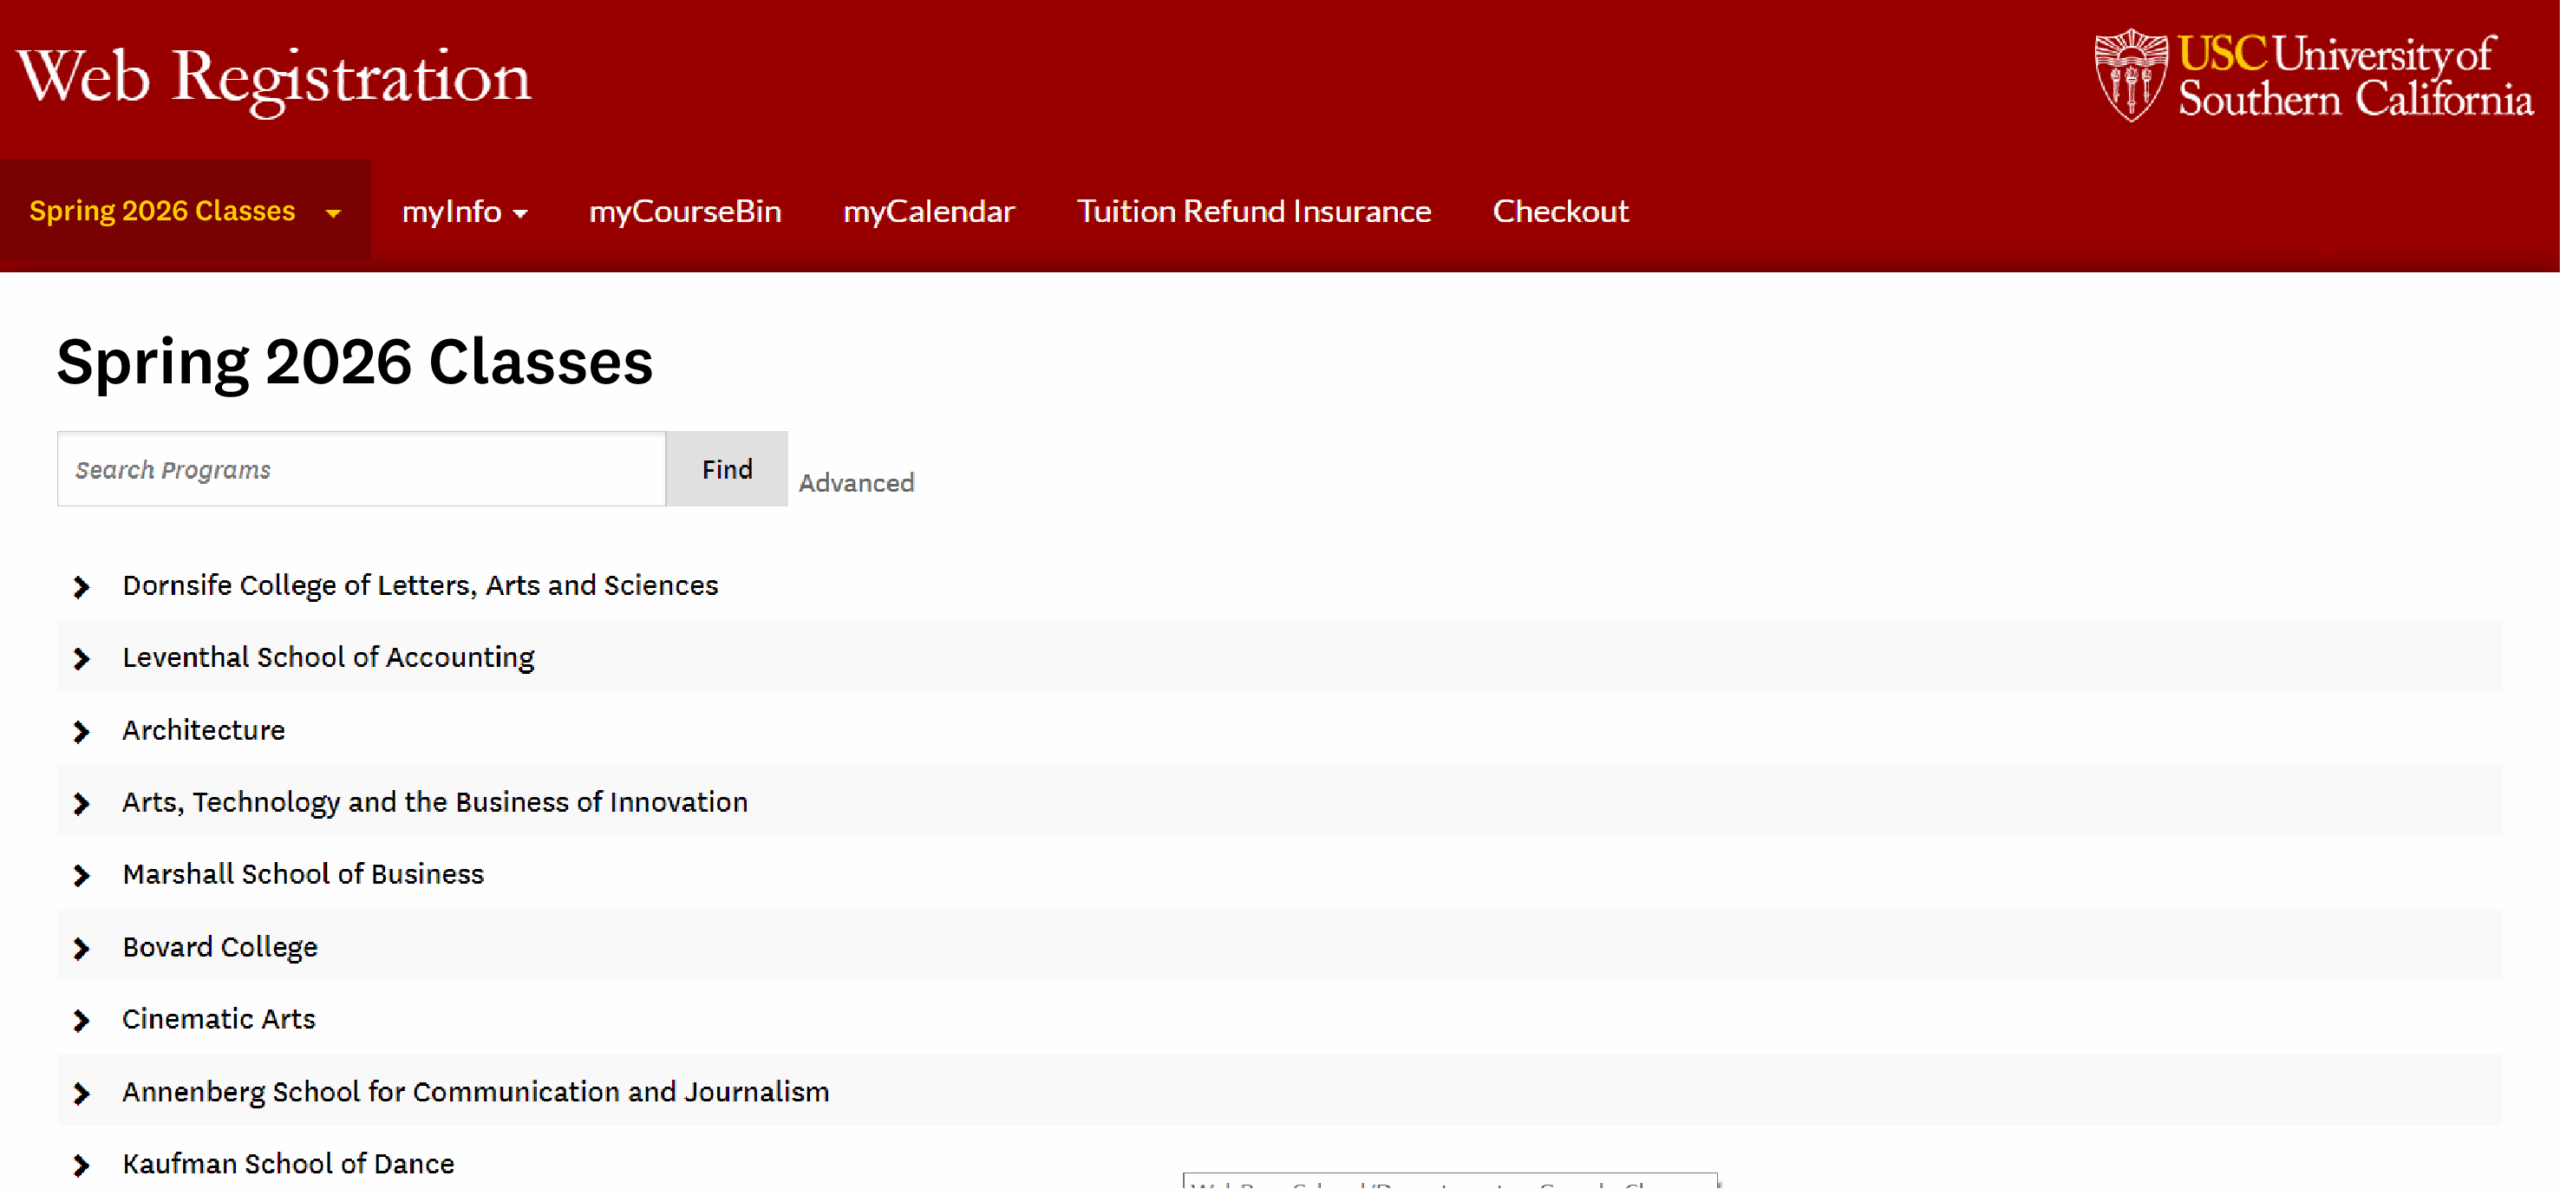Click the Search Programs input field
This screenshot has width=2560, height=1189.
tap(360, 469)
